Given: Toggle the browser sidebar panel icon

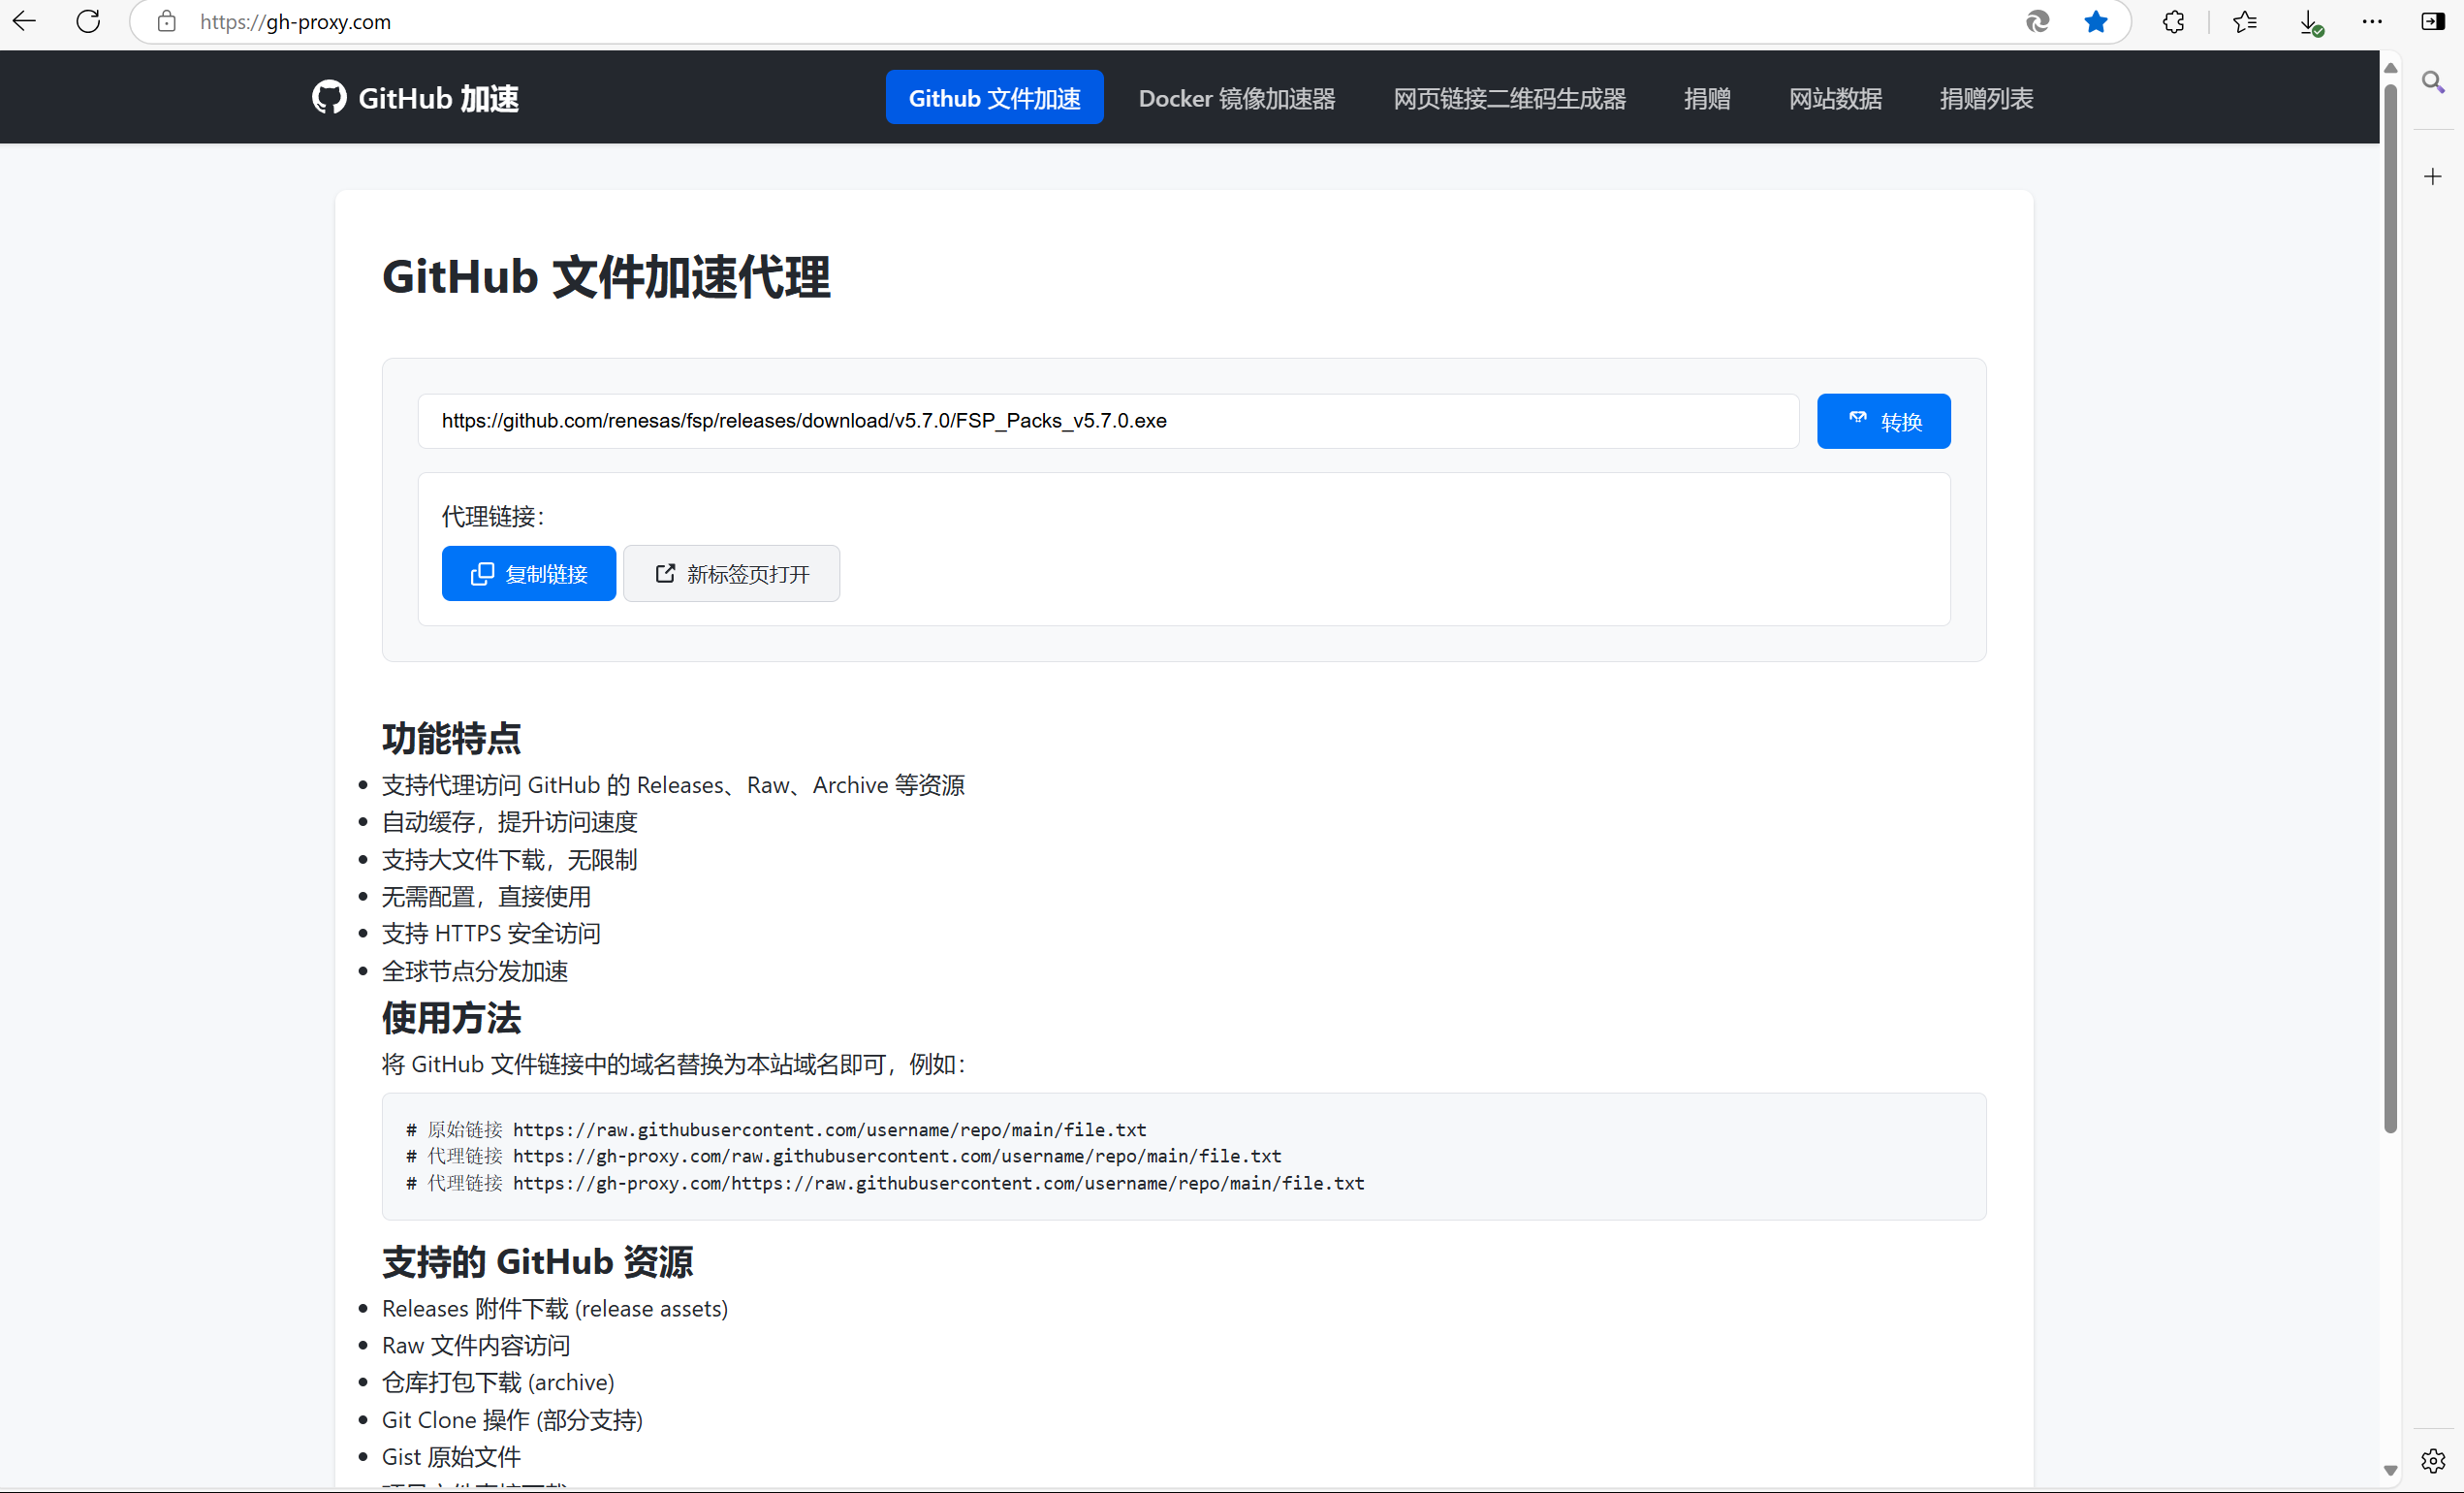Looking at the screenshot, I should pos(2433,21).
